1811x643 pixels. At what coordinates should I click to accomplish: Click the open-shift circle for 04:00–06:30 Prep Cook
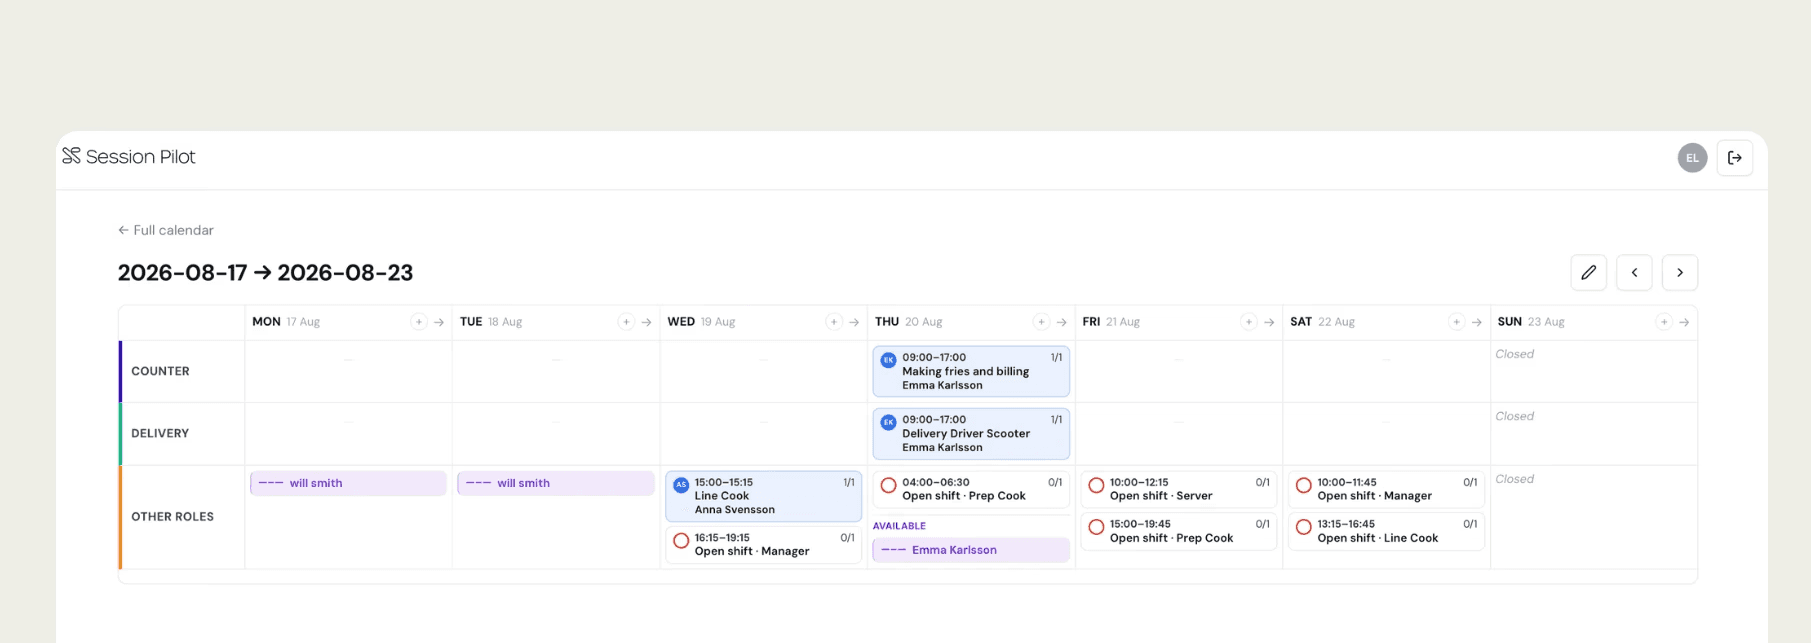[x=888, y=486]
